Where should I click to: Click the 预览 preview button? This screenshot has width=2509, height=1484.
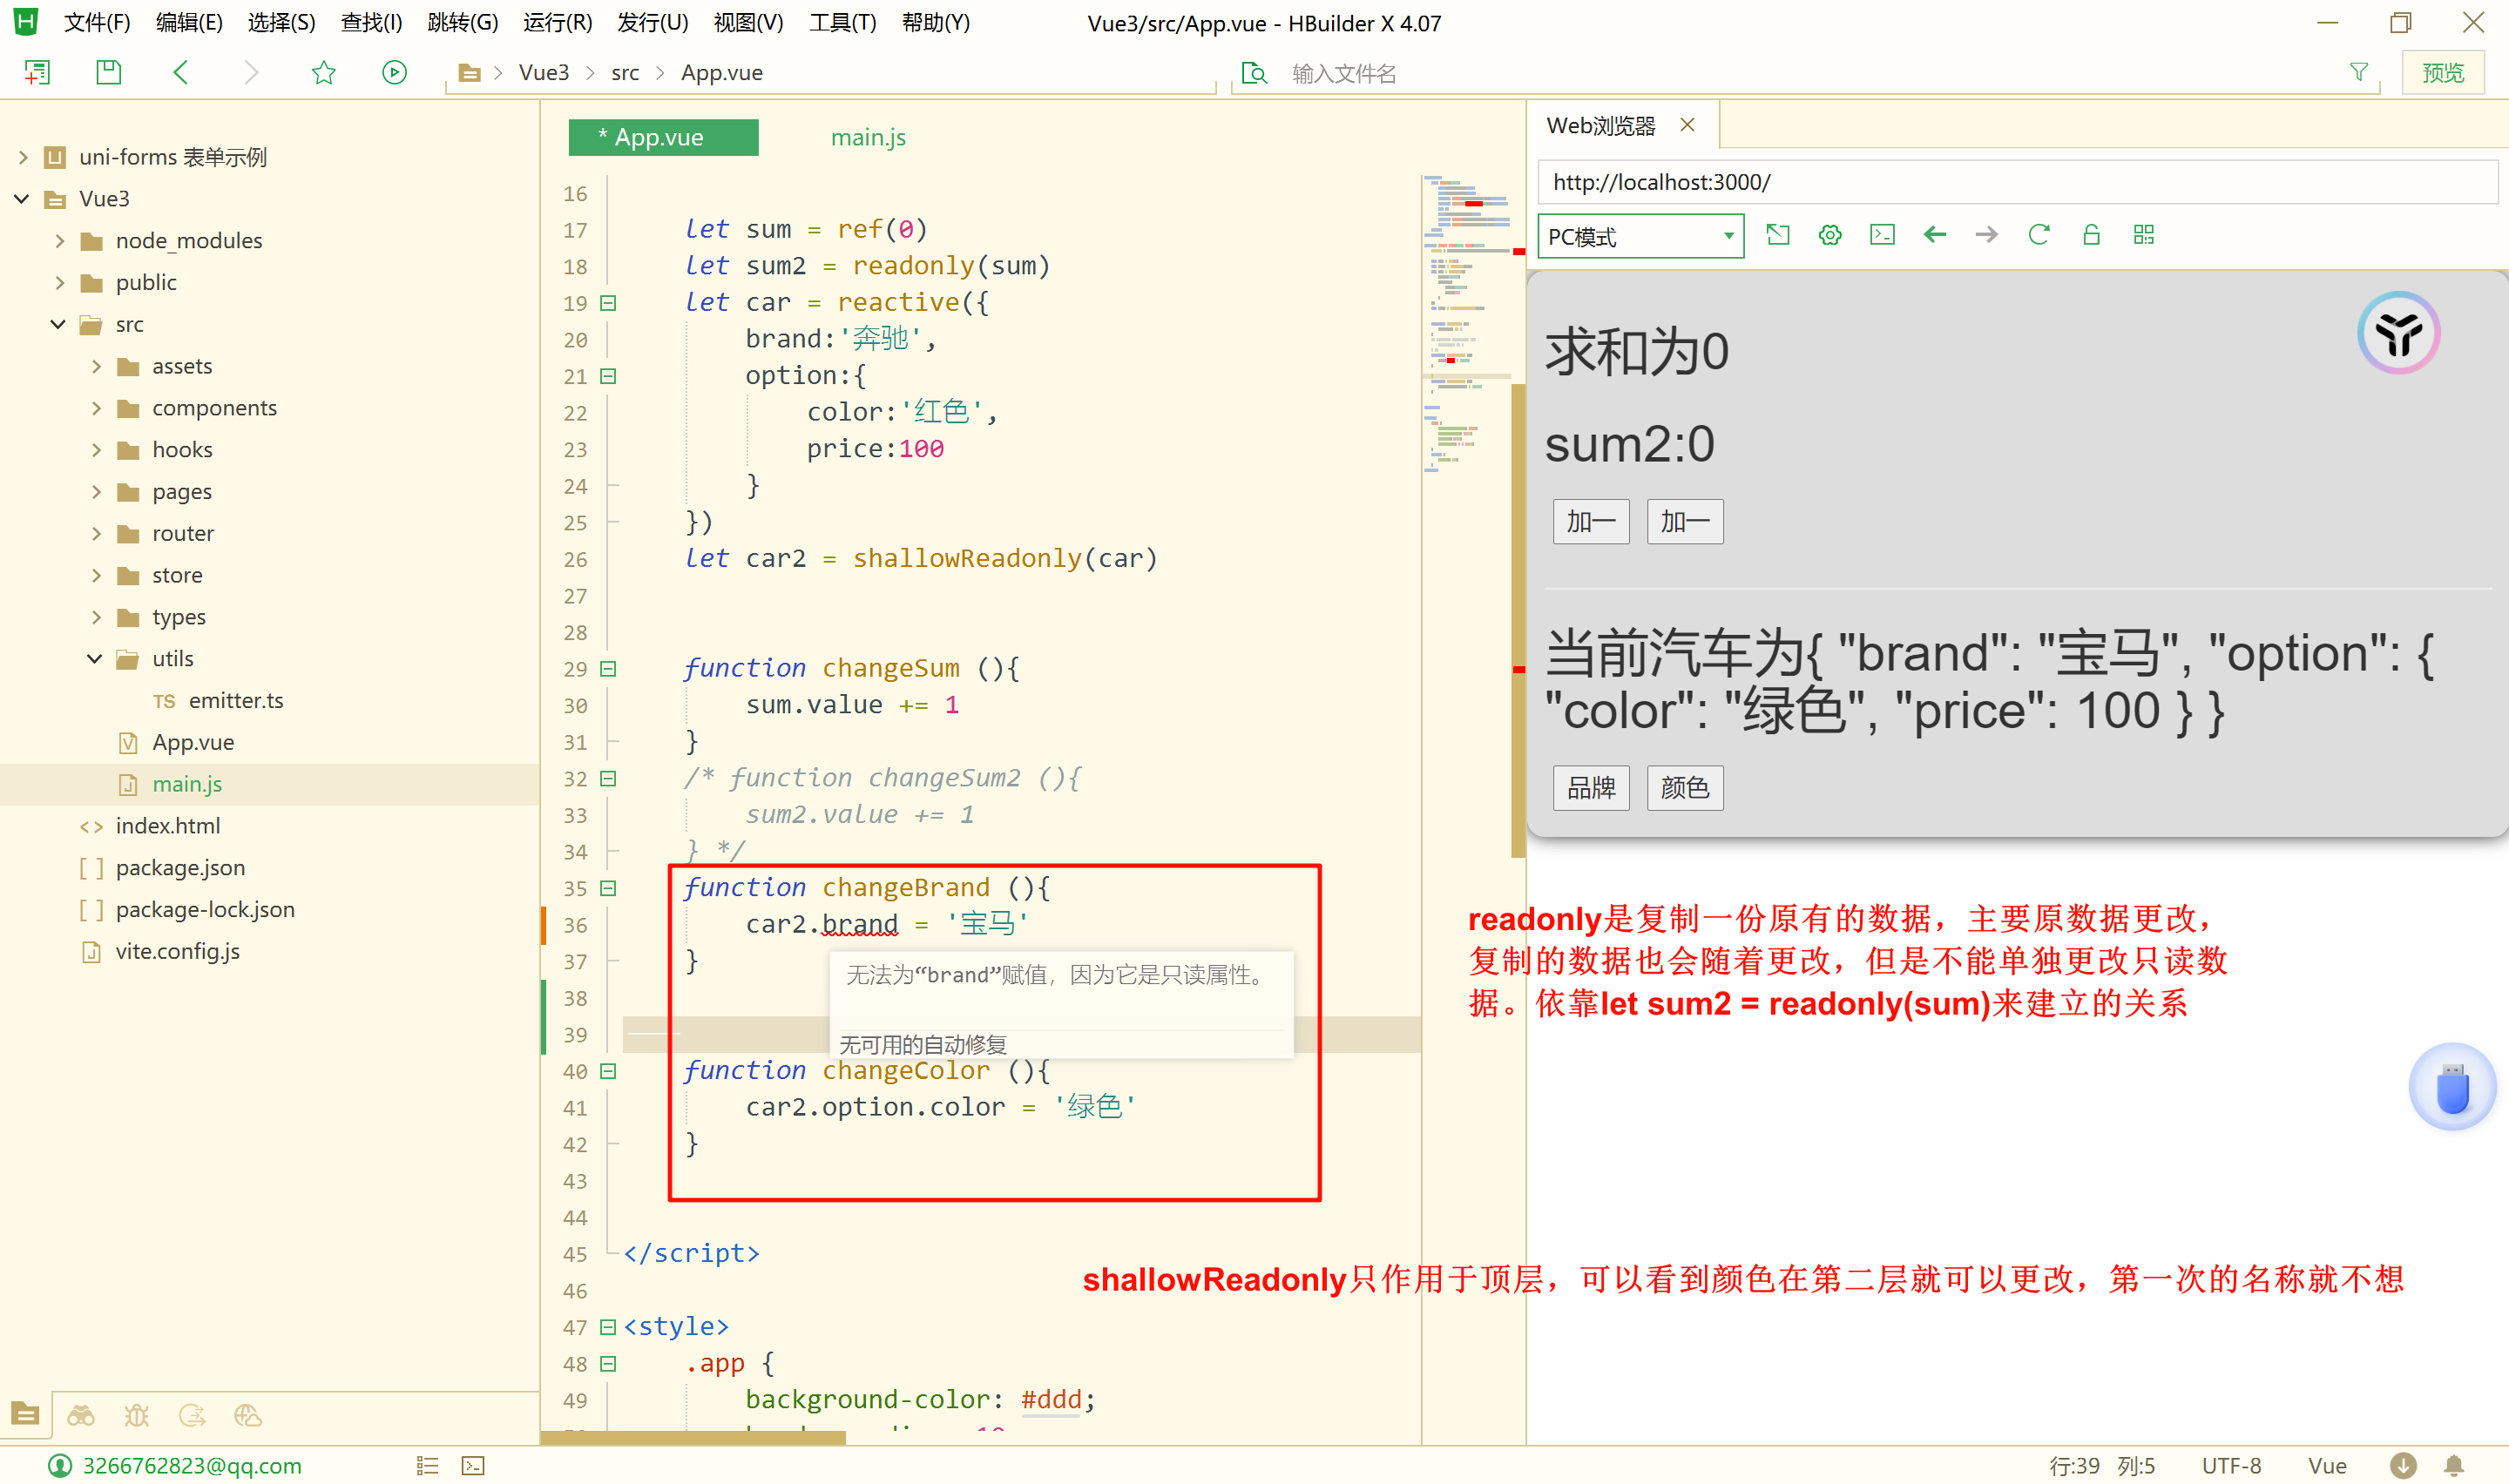tap(2442, 73)
